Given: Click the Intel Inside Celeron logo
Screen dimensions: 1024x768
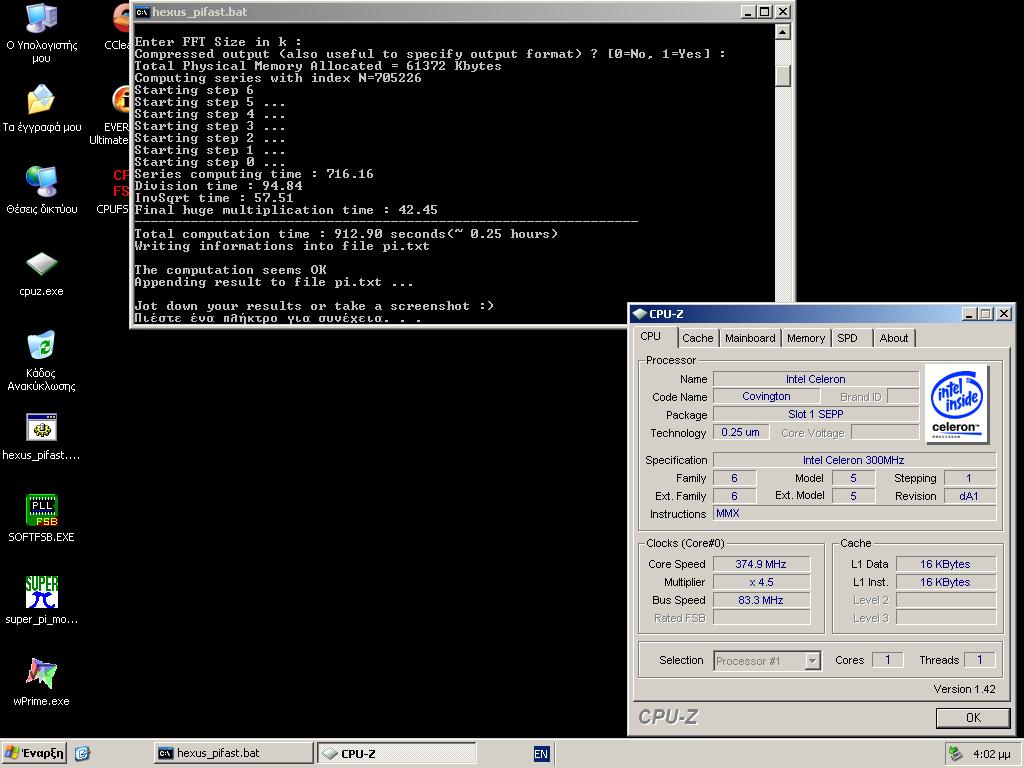Looking at the screenshot, I should tap(957, 404).
